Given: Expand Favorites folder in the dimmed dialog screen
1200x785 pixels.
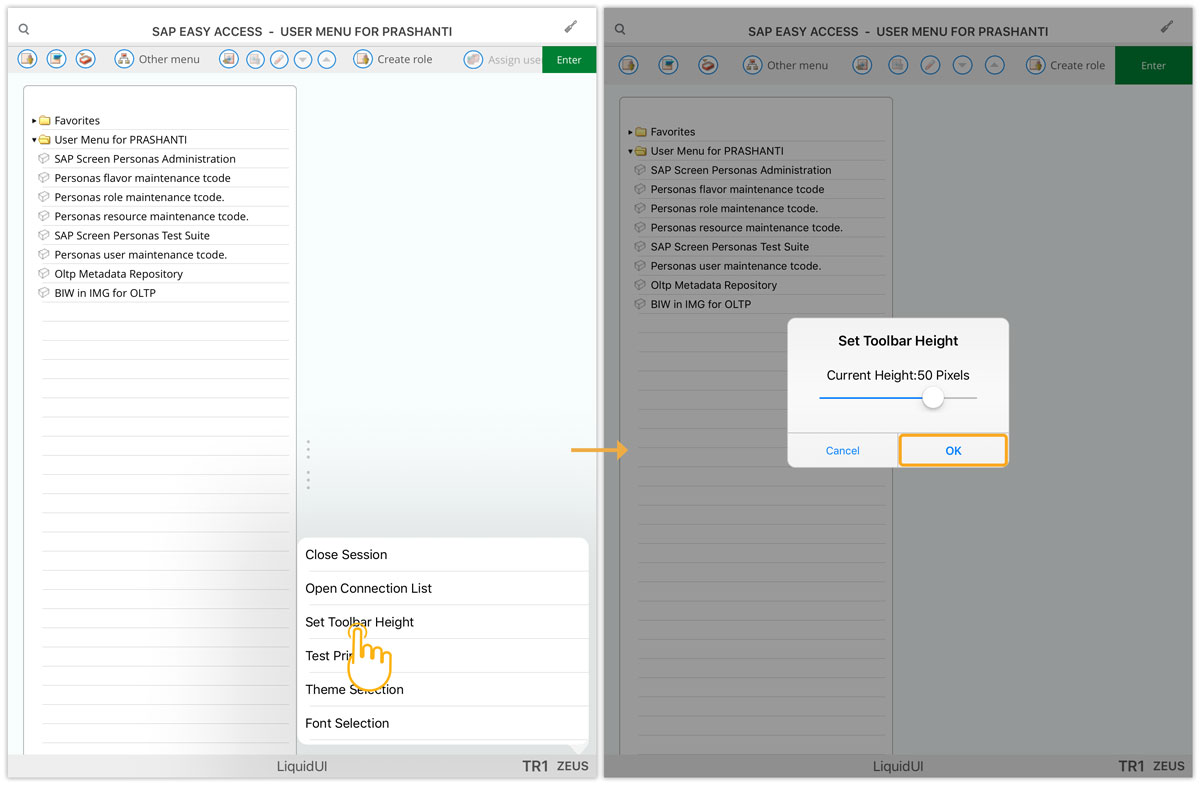Looking at the screenshot, I should pos(631,132).
